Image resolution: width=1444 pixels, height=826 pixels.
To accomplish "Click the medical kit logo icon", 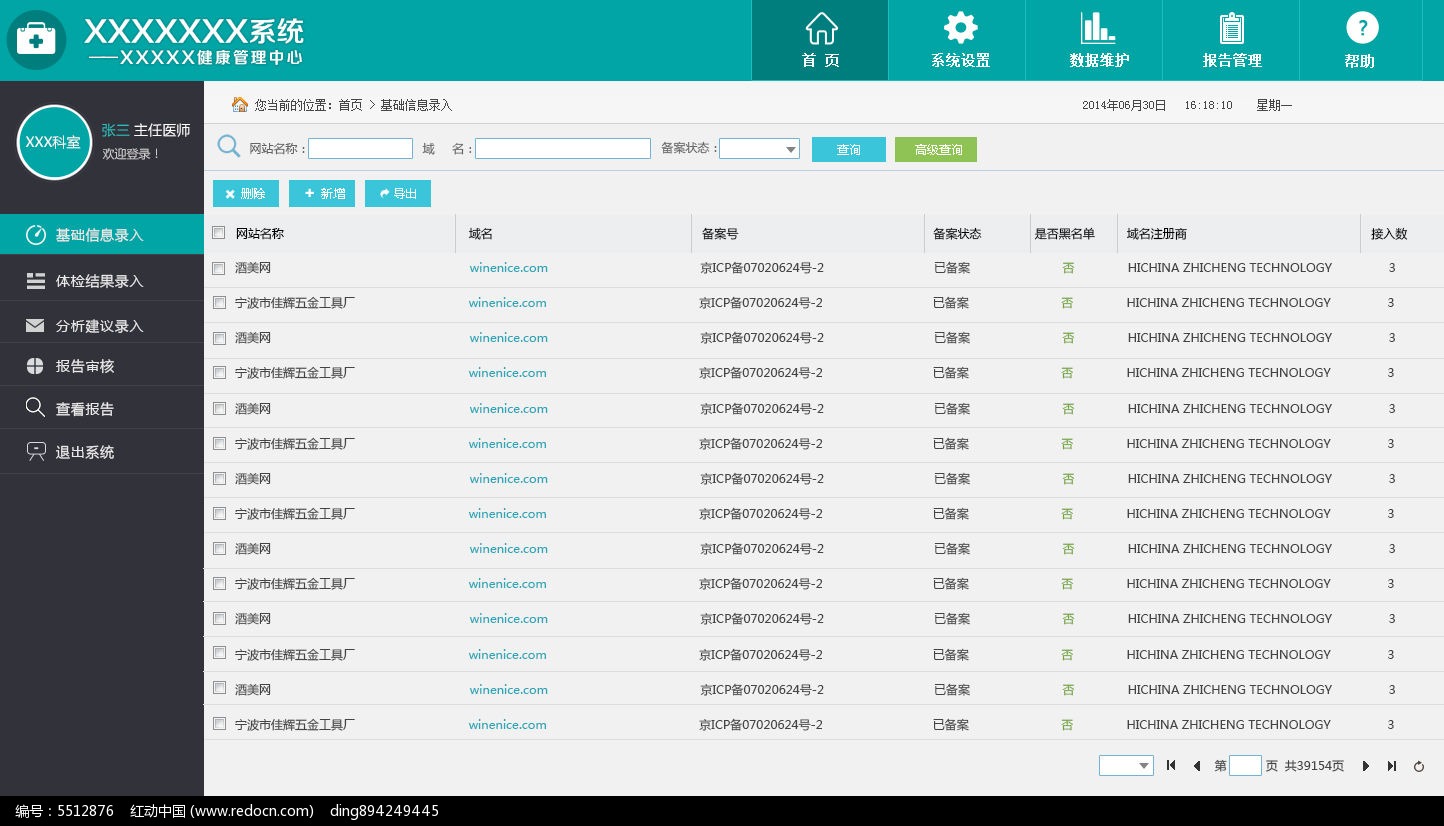I will coord(37,40).
